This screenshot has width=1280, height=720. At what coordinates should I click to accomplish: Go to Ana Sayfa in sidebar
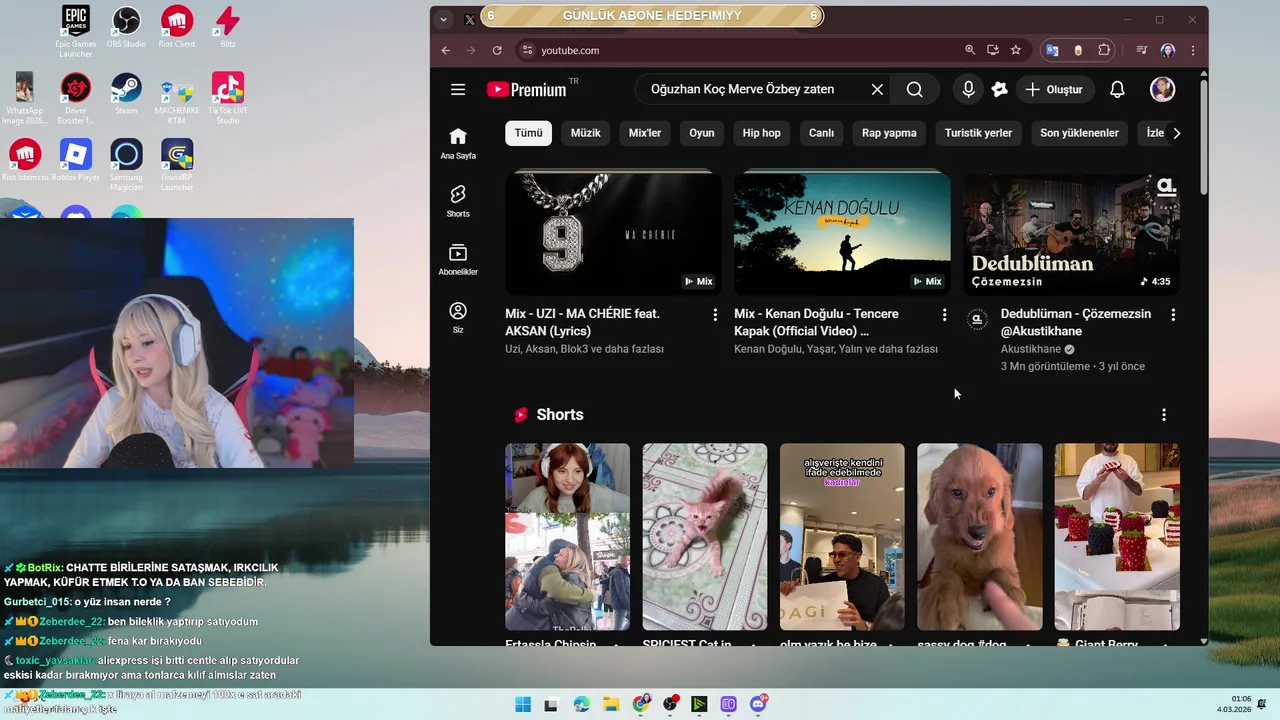[x=458, y=143]
